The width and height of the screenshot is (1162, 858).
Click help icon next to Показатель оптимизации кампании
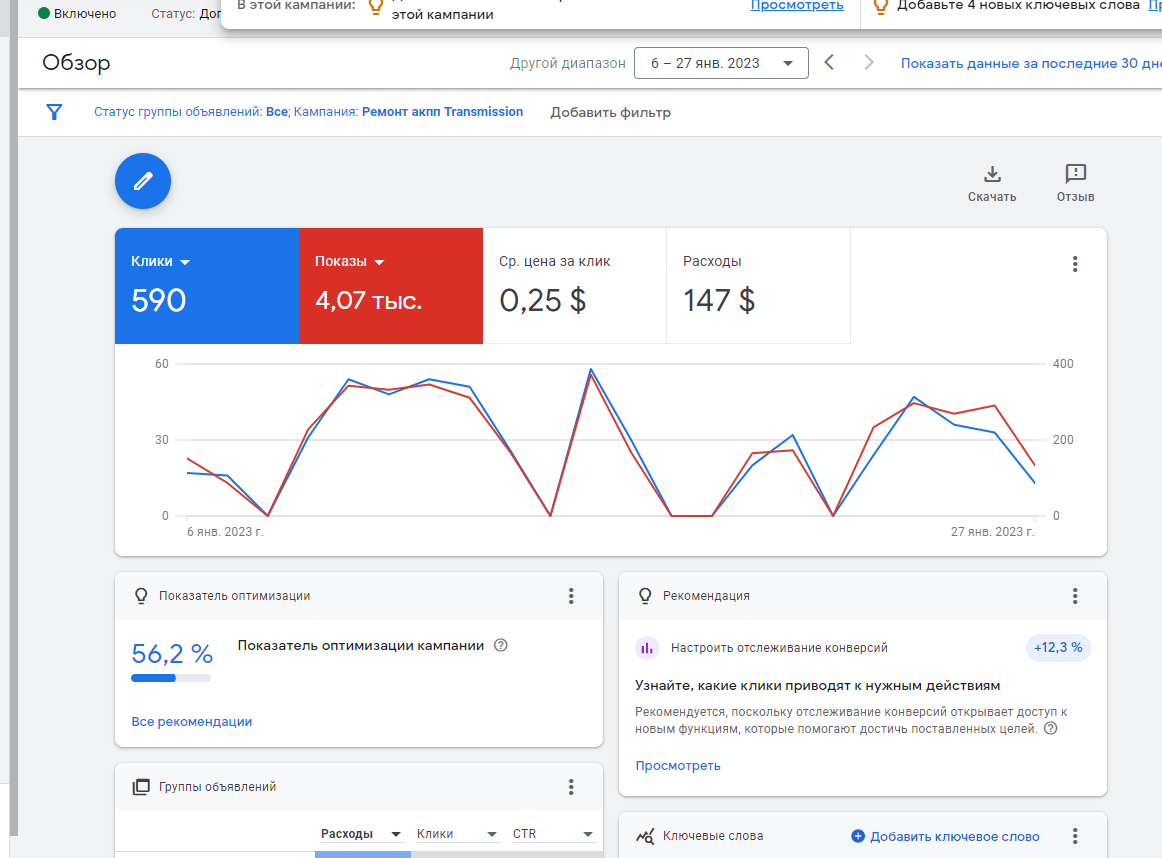pyautogui.click(x=501, y=645)
